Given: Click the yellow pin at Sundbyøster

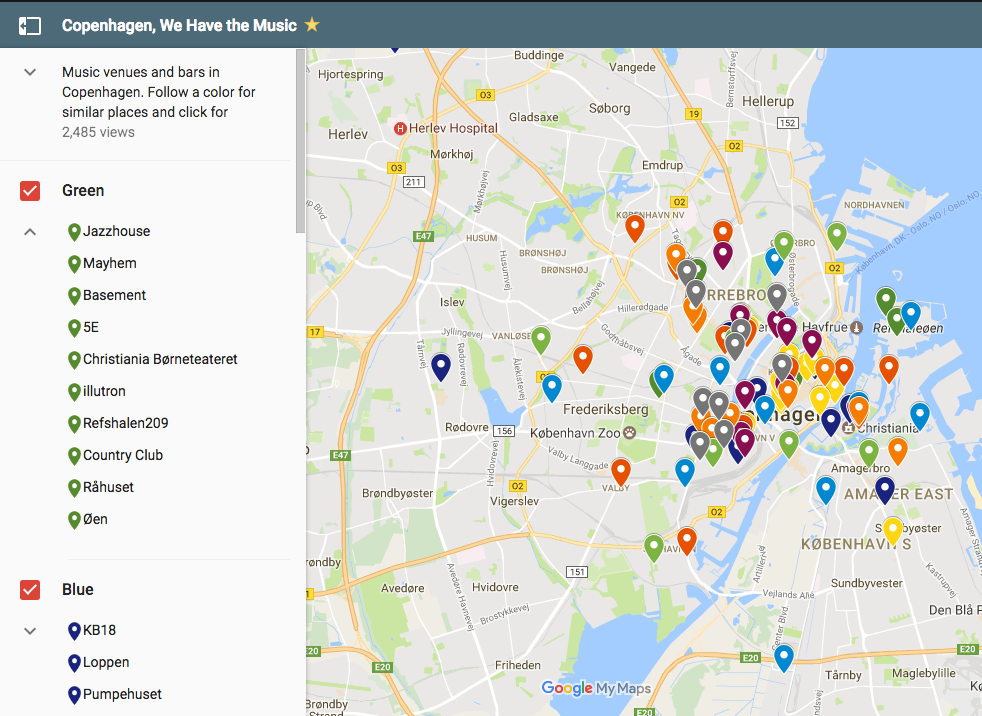Looking at the screenshot, I should click(892, 530).
